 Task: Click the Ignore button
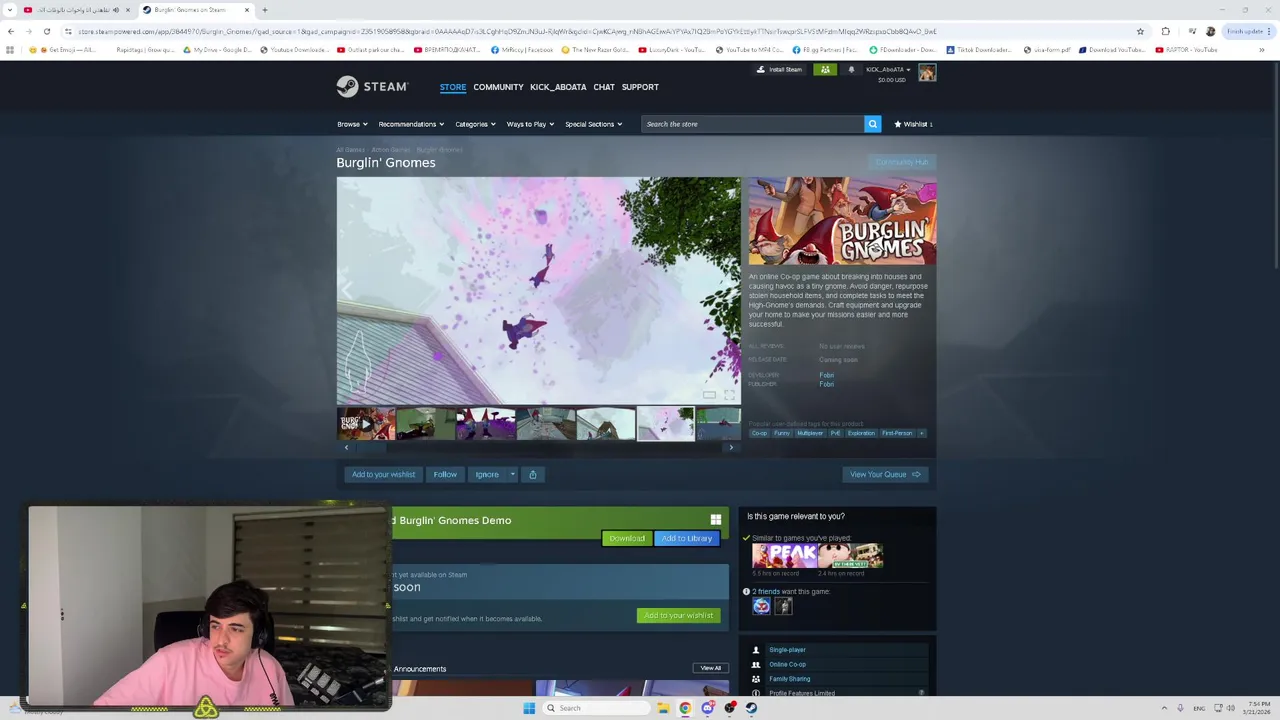[x=487, y=474]
